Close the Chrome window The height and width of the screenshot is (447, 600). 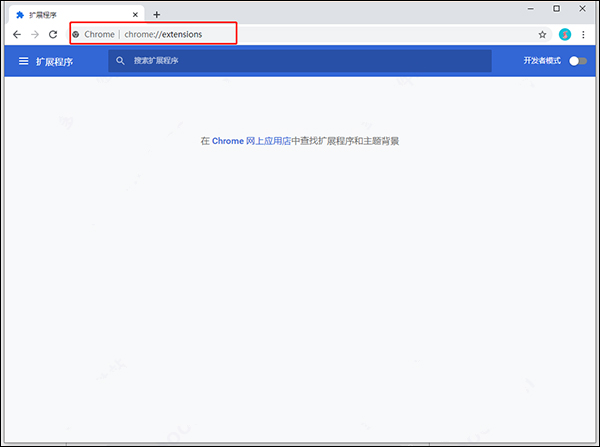tap(582, 8)
